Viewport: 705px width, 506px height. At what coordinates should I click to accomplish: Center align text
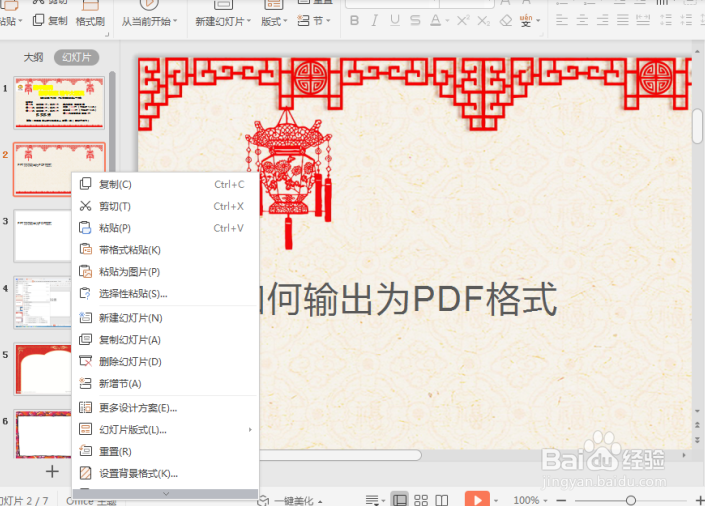582,20
